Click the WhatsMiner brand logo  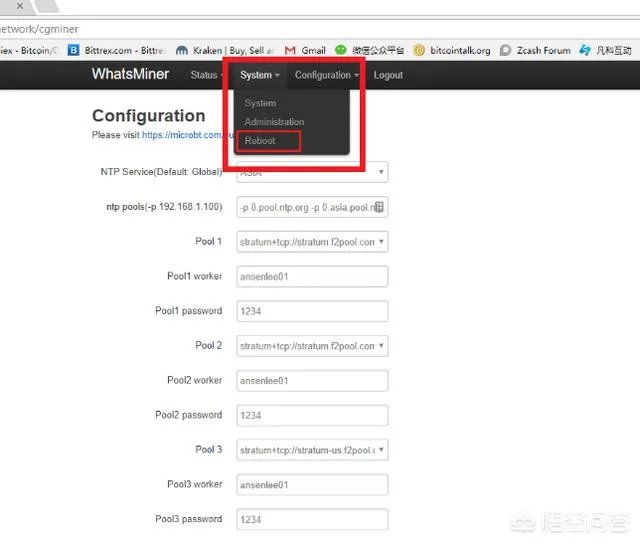click(130, 75)
